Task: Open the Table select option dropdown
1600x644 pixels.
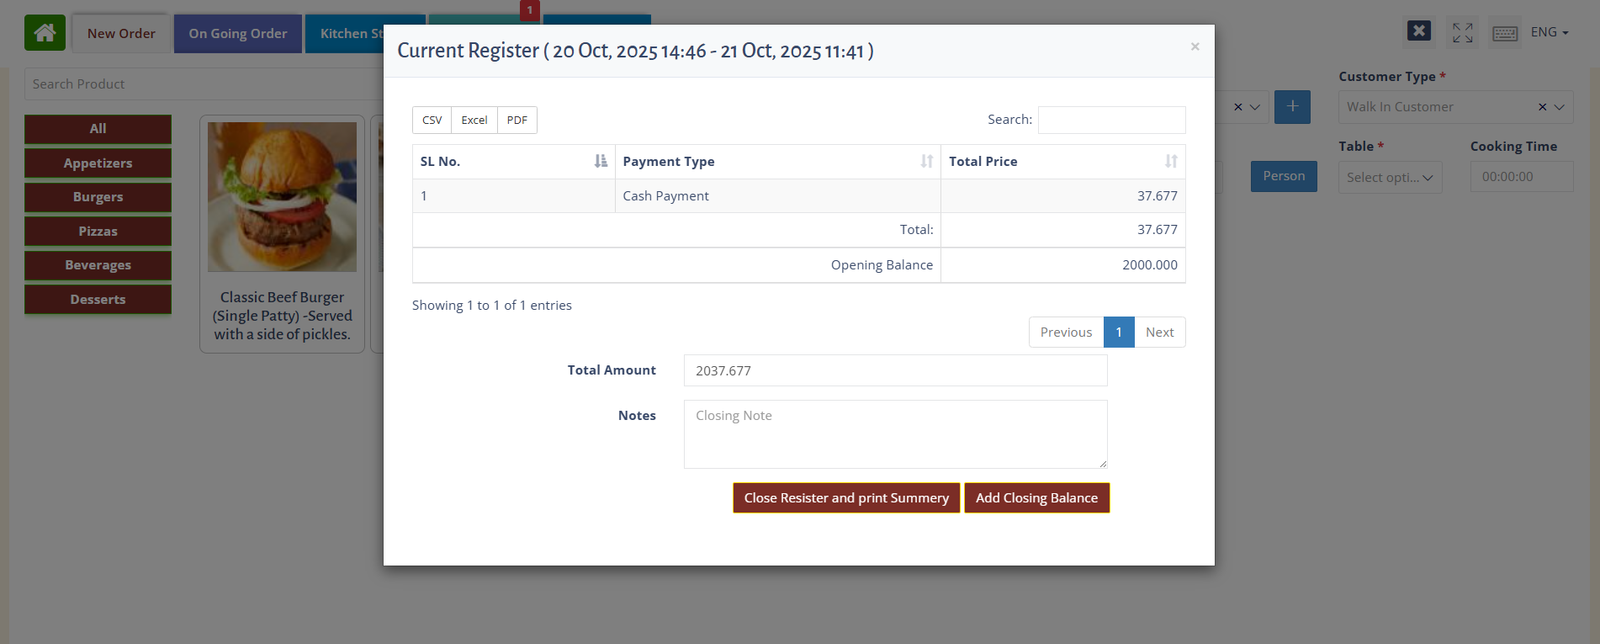Action: pyautogui.click(x=1390, y=177)
